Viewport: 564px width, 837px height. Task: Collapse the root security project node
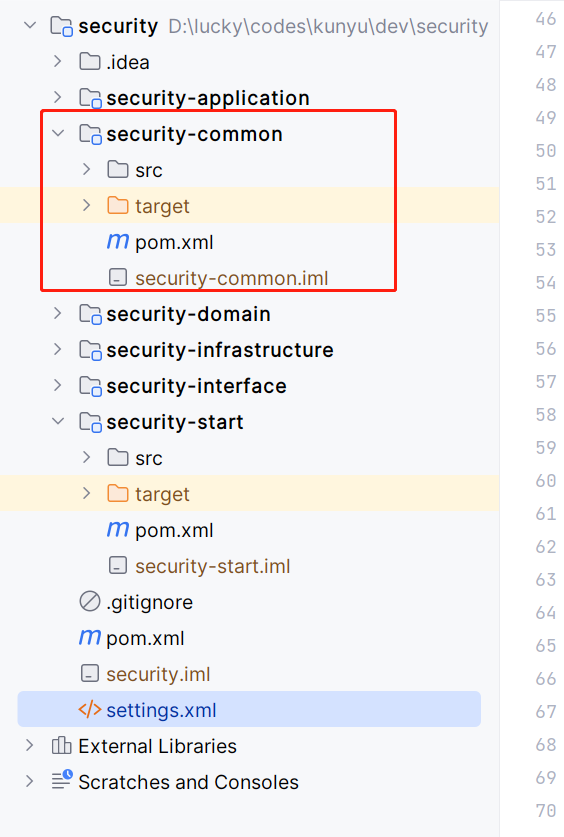(30, 25)
